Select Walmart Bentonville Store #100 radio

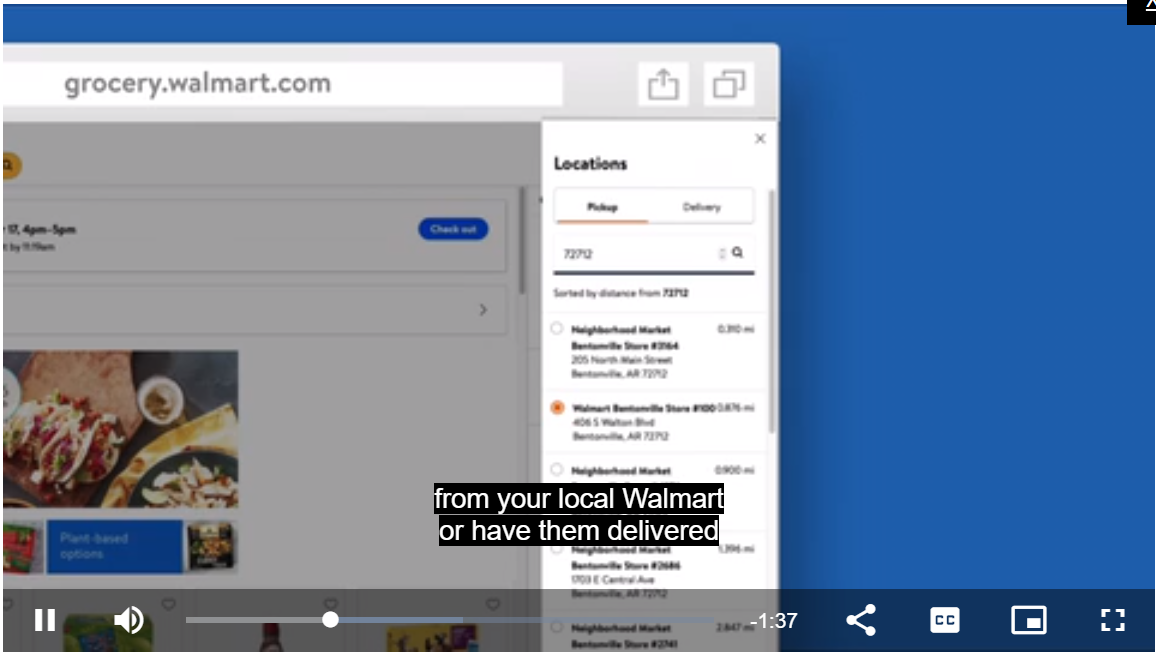tap(557, 407)
